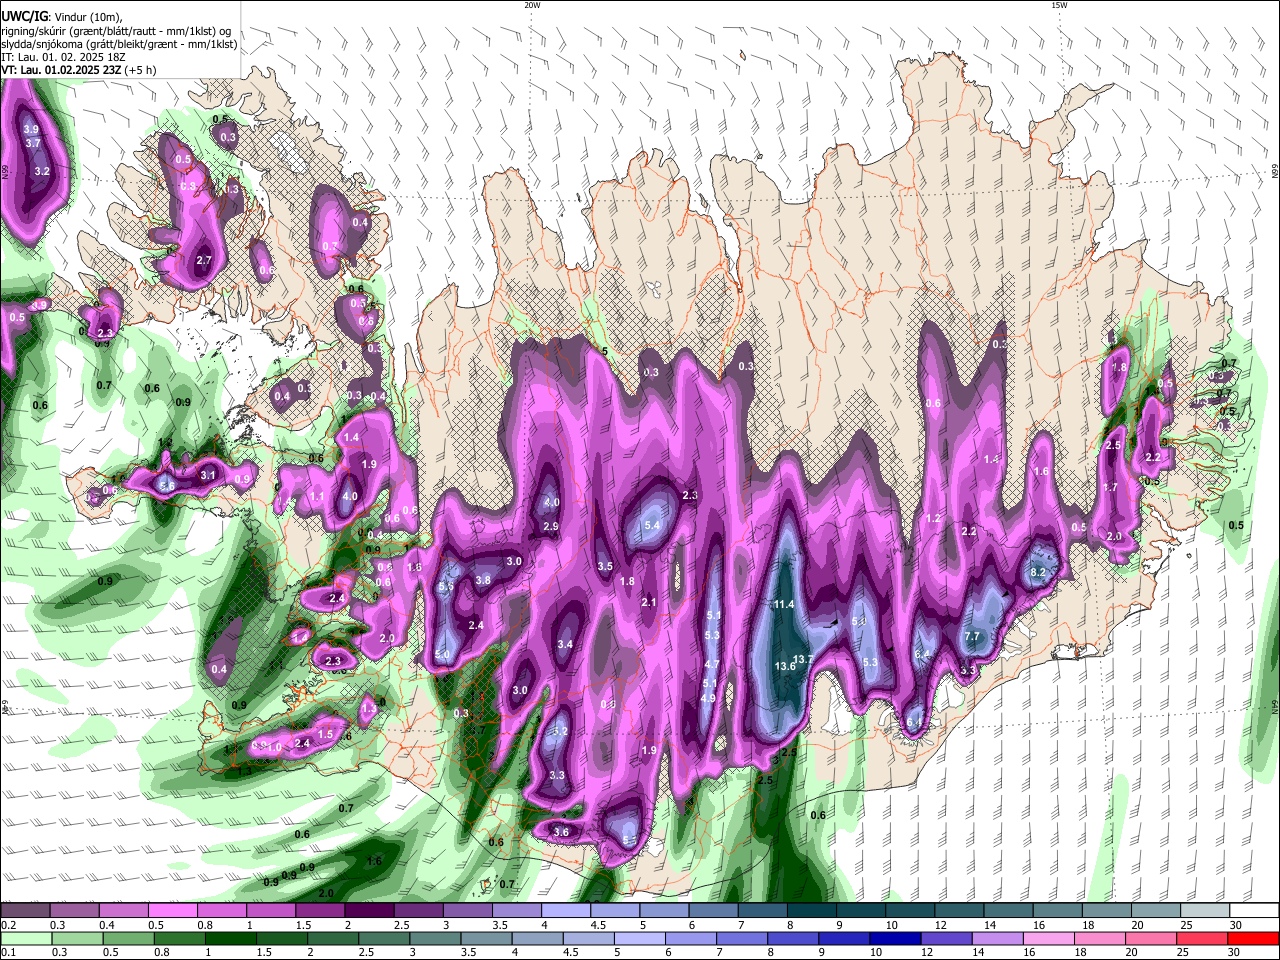Click the 'slydda/snjókoma' legend description line
The width and height of the screenshot is (1280, 960).
[x=119, y=44]
